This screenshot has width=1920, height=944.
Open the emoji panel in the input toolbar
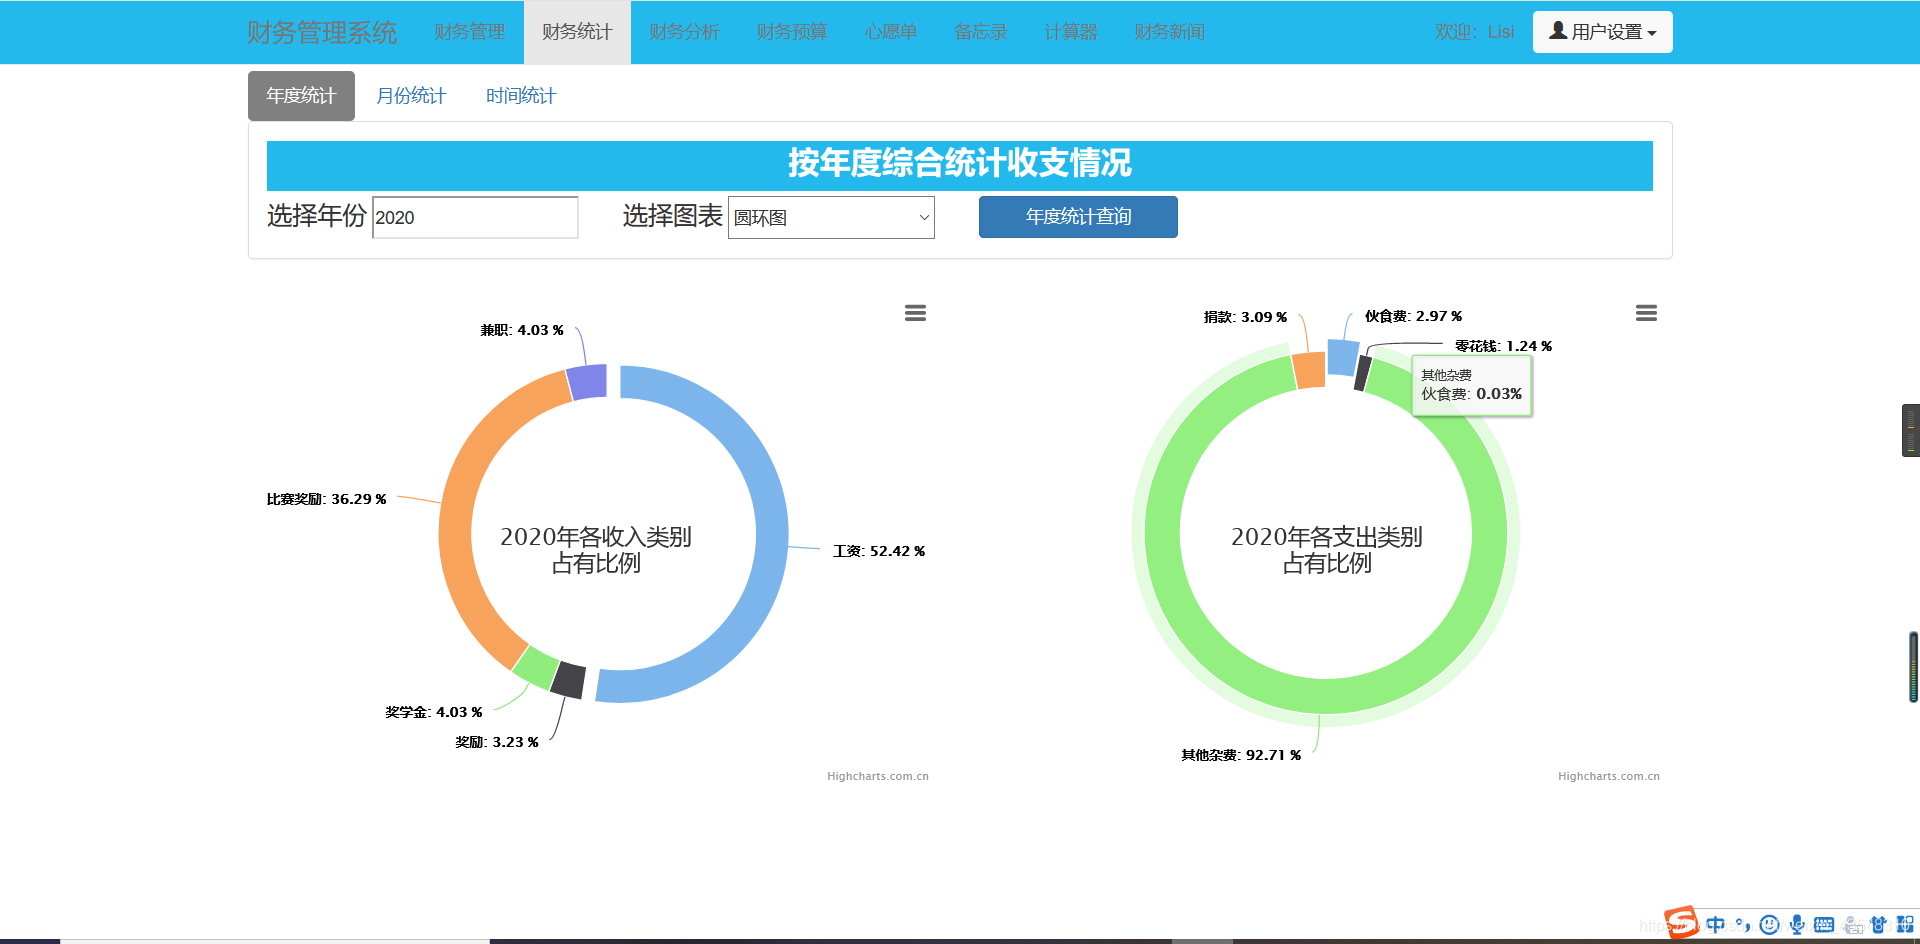click(x=1769, y=925)
